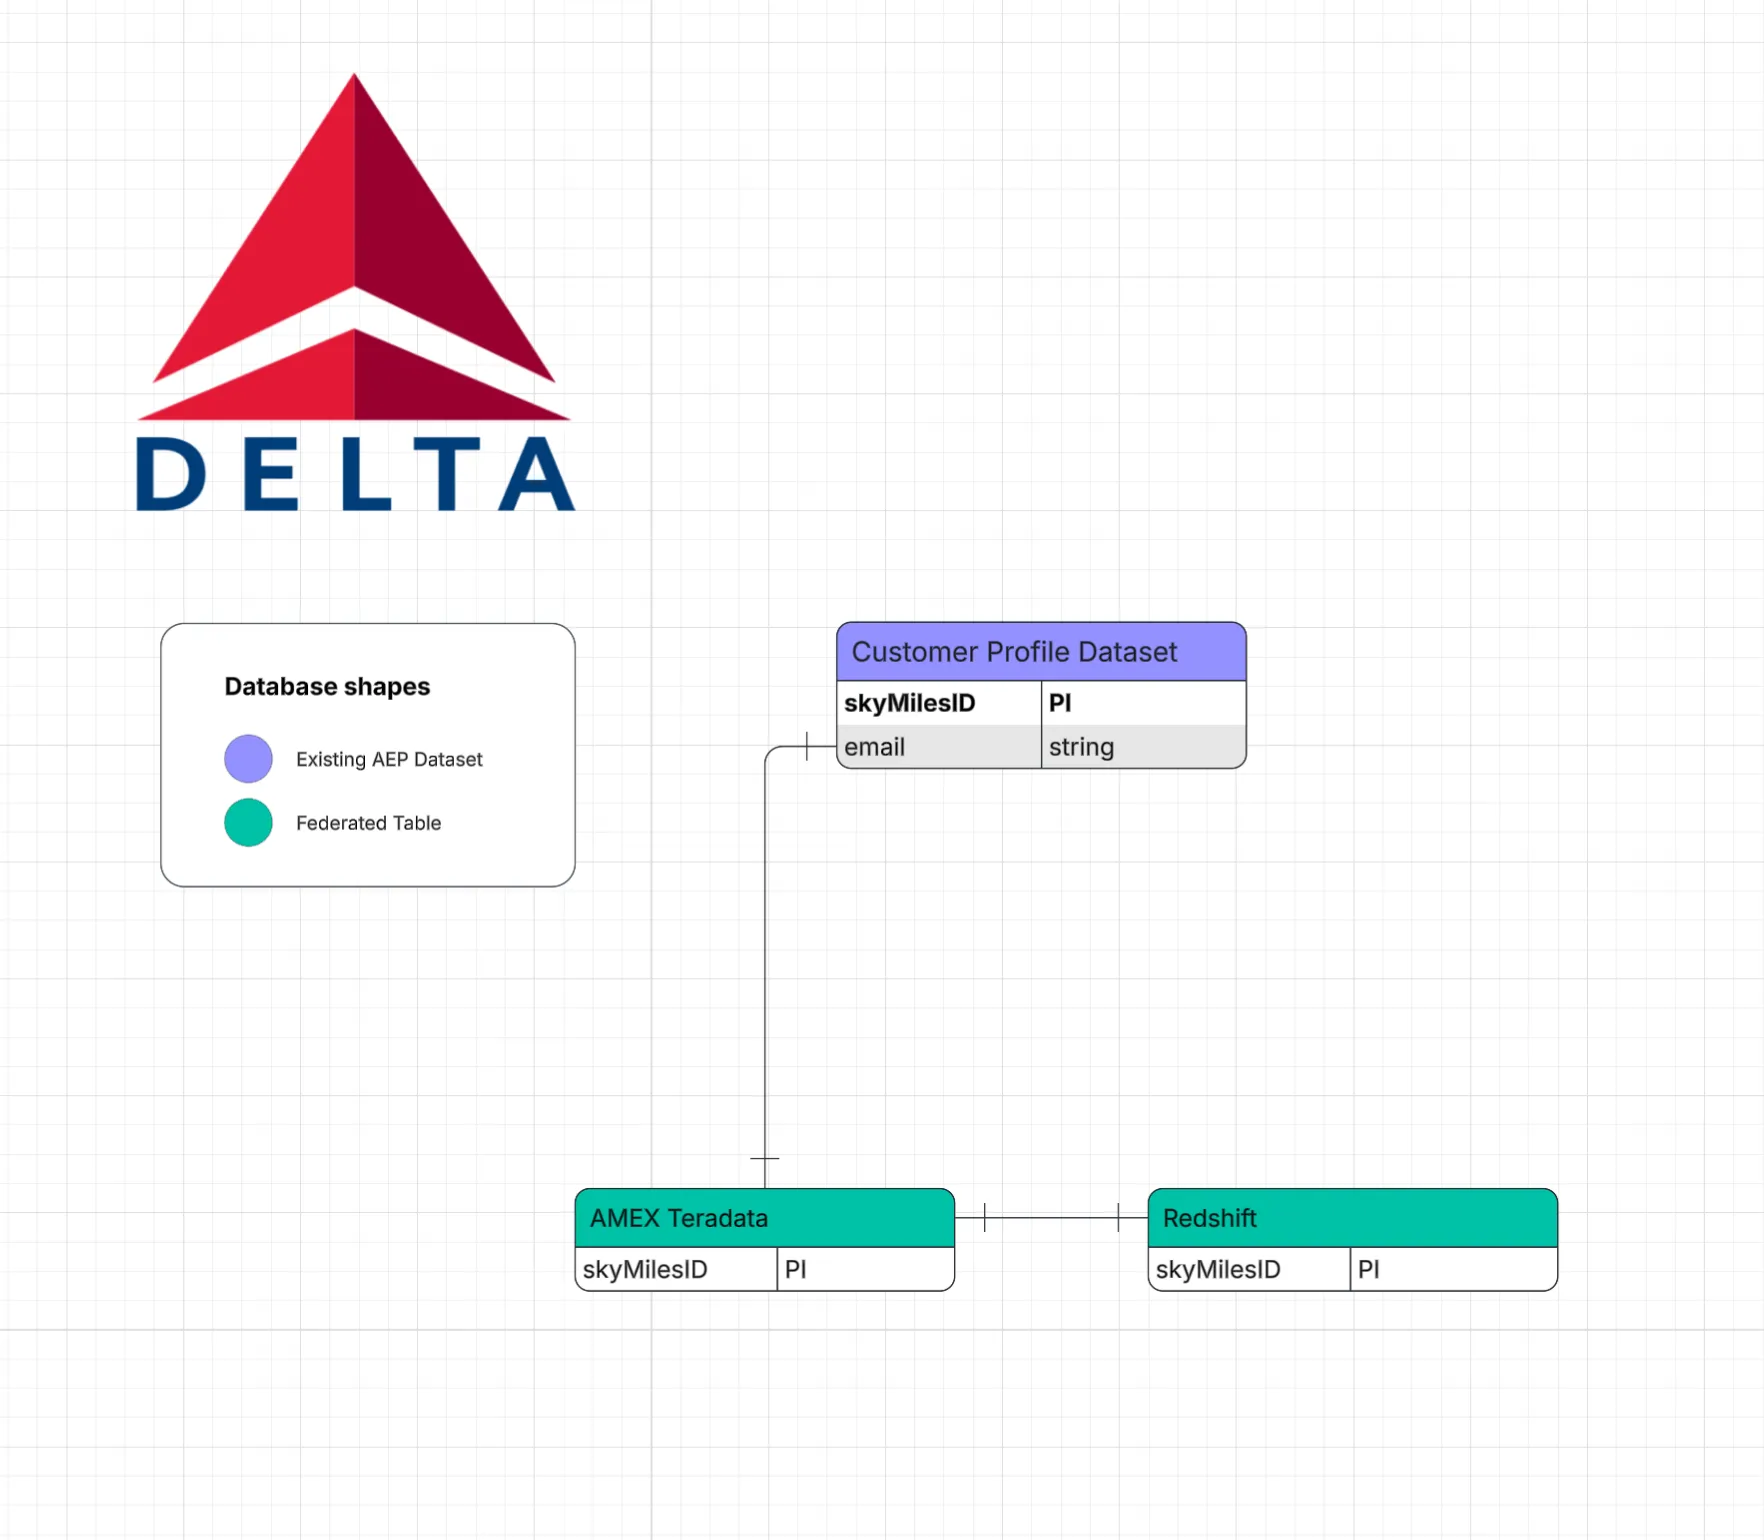Viewport: 1764px width, 1540px height.
Task: Select the Delta logo image
Action: pos(355,291)
